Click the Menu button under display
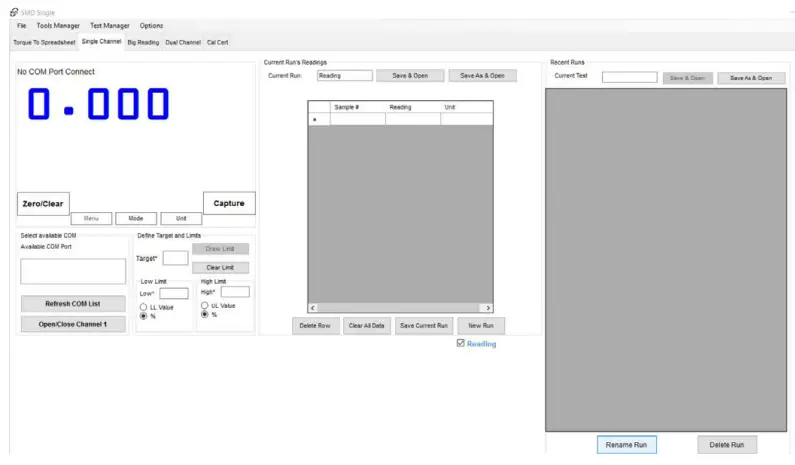The height and width of the screenshot is (465, 795). pyautogui.click(x=91, y=219)
